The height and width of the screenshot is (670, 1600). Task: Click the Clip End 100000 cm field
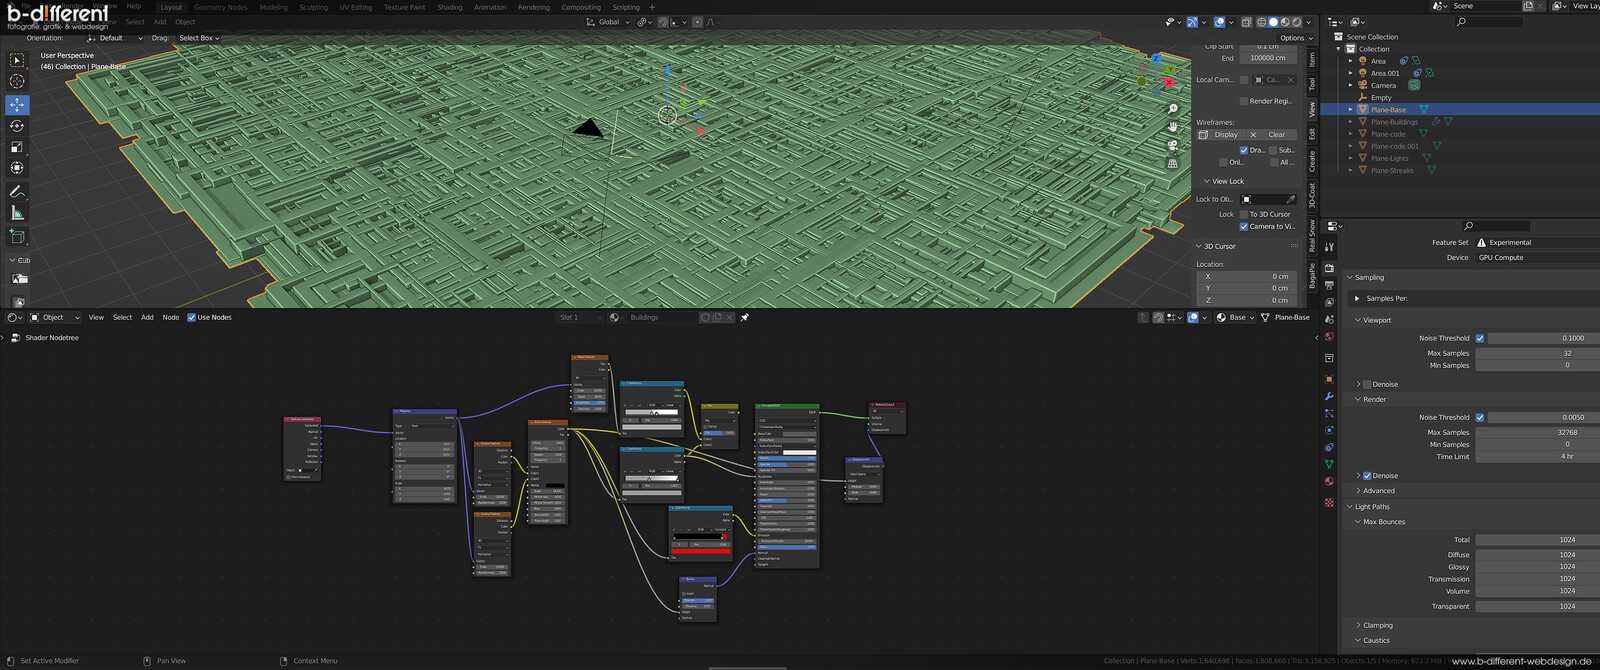(1267, 58)
